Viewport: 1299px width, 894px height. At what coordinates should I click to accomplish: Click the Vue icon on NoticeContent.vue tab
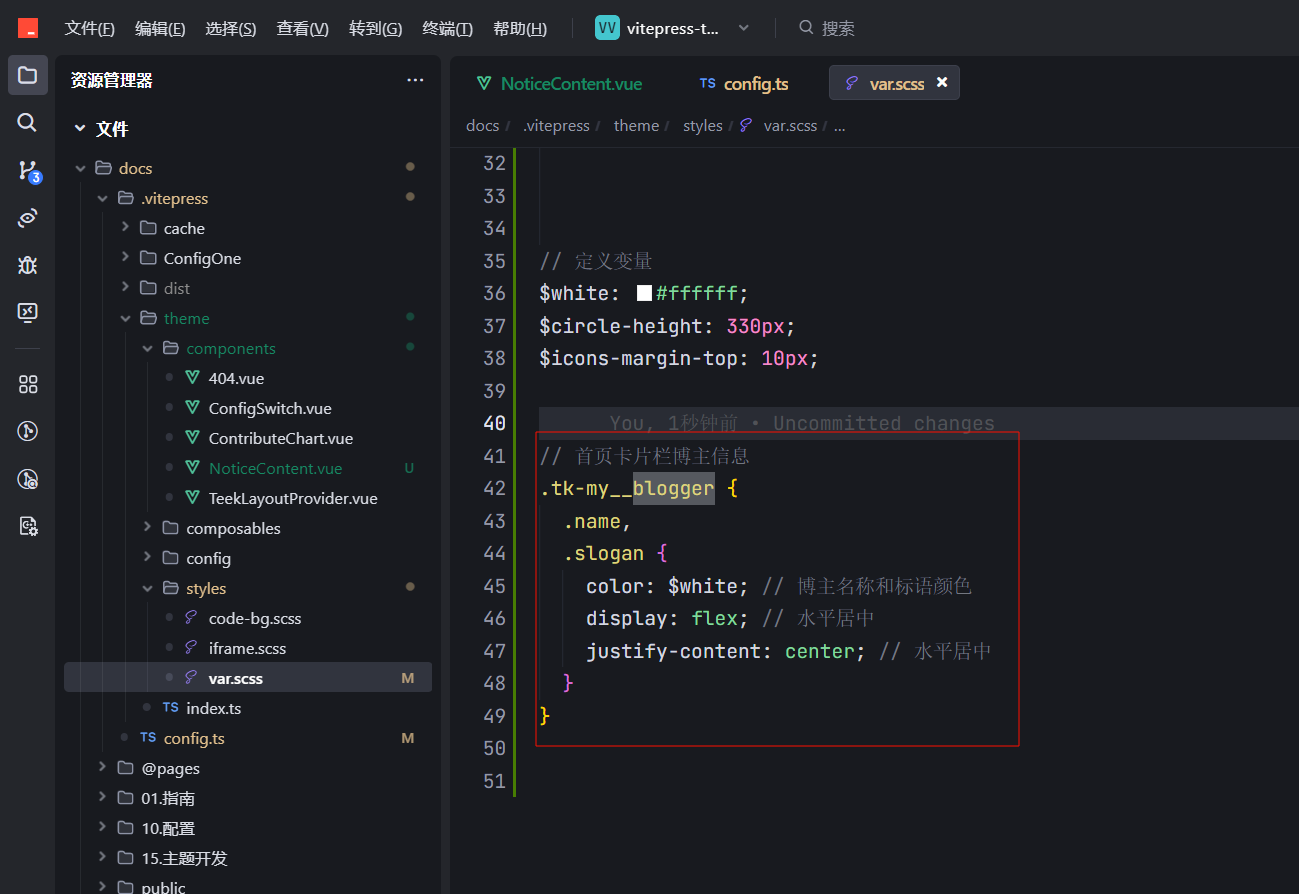[x=484, y=83]
